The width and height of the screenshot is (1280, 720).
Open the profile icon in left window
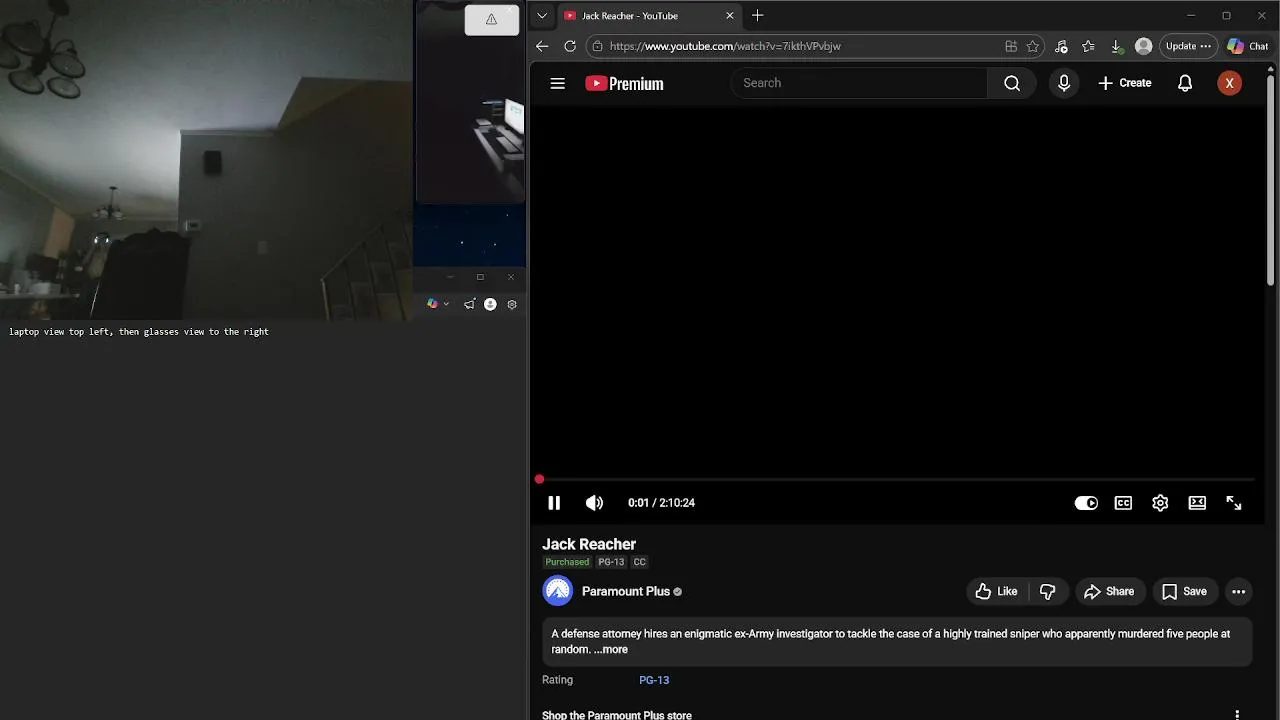(490, 304)
